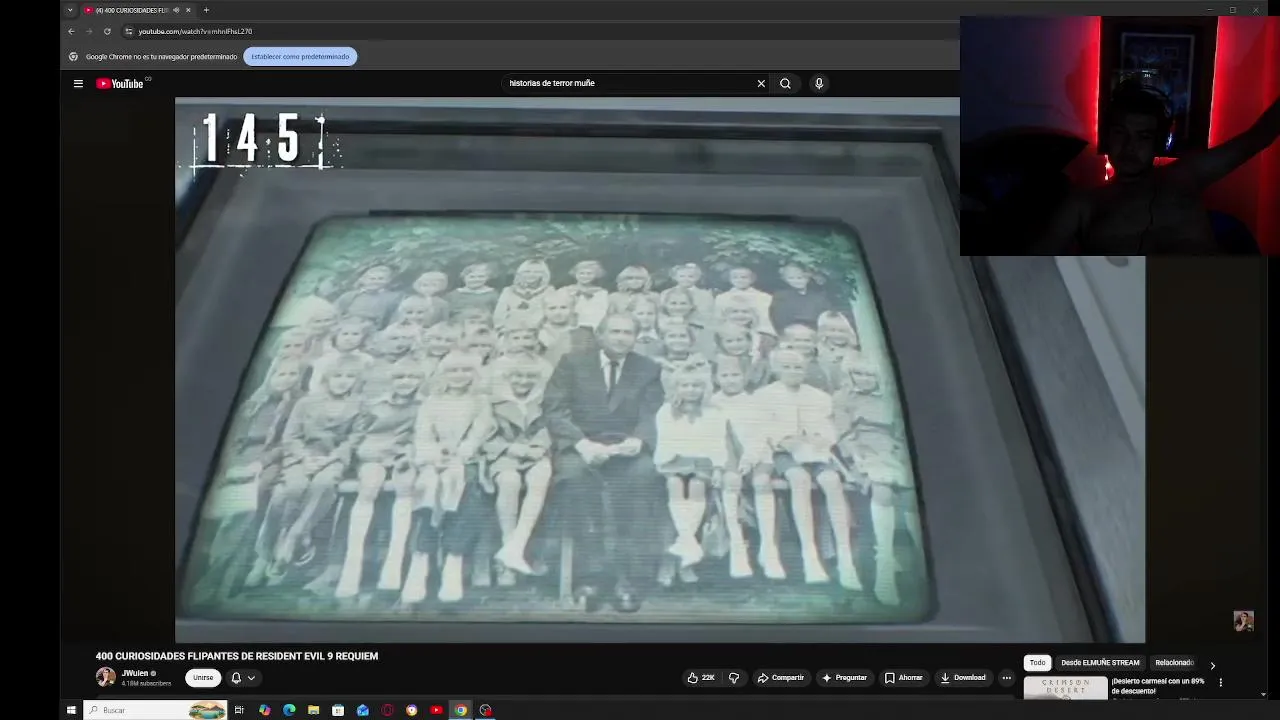Open Mail app from taskbar

click(363, 710)
